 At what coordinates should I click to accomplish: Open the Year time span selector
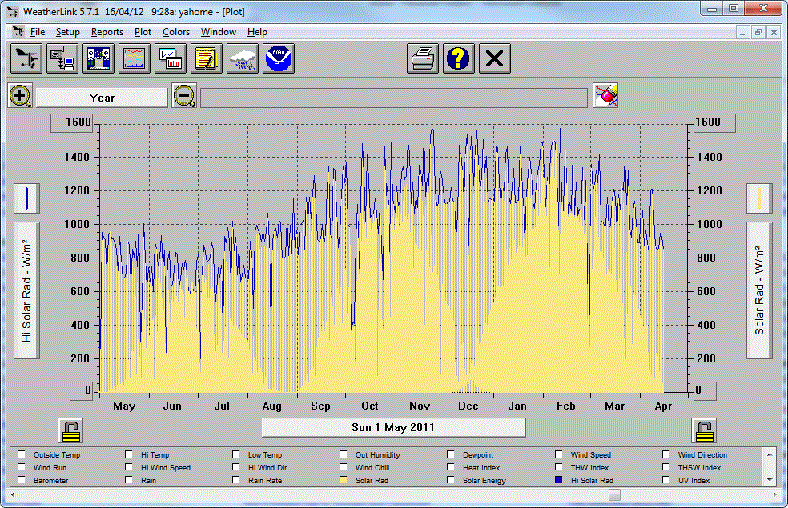point(102,96)
